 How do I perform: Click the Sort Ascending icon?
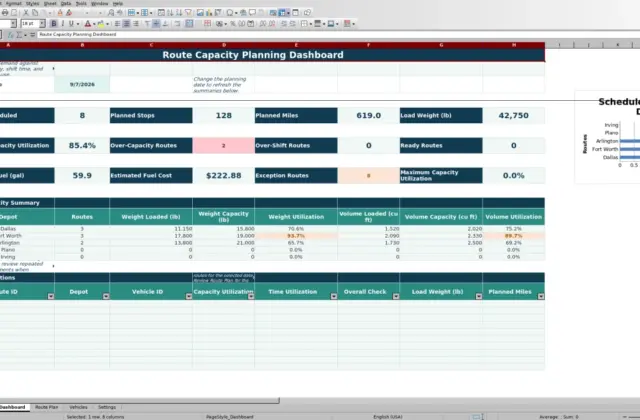(170, 13)
